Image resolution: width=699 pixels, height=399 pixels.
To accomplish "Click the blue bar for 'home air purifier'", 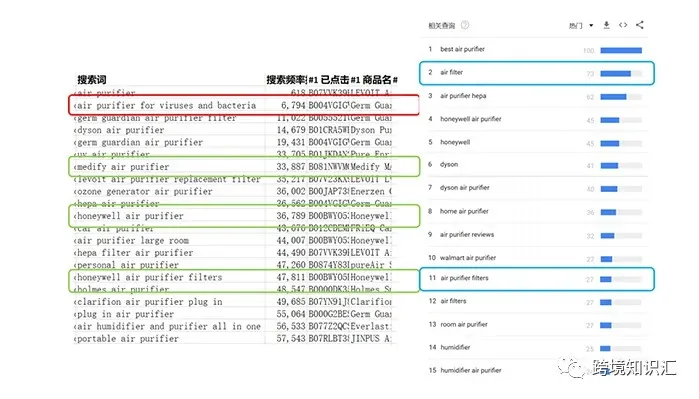I will (608, 212).
